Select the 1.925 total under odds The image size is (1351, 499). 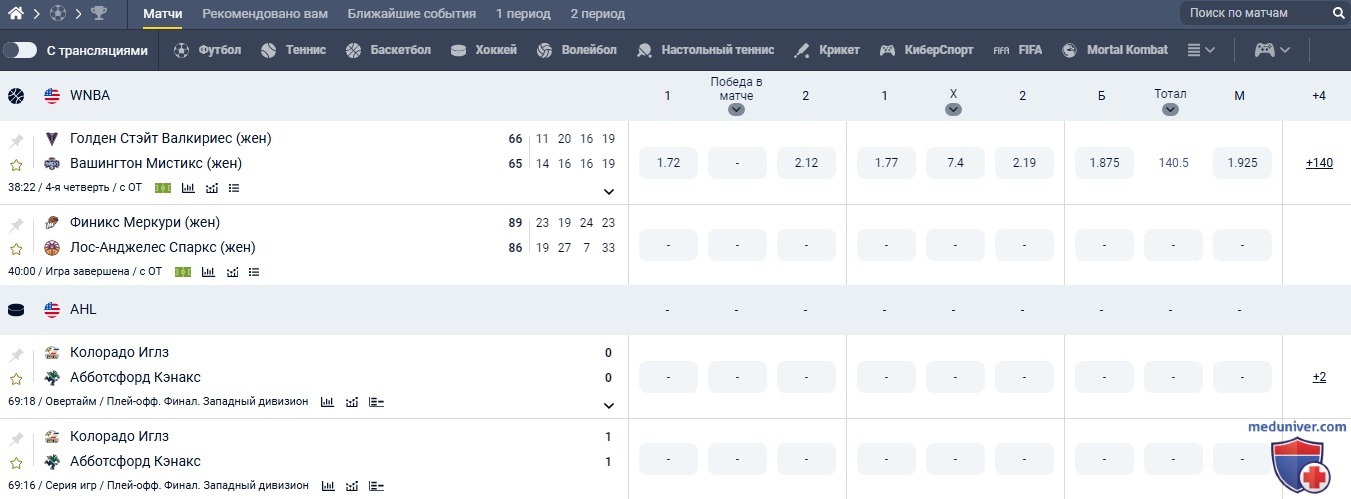(x=1242, y=163)
